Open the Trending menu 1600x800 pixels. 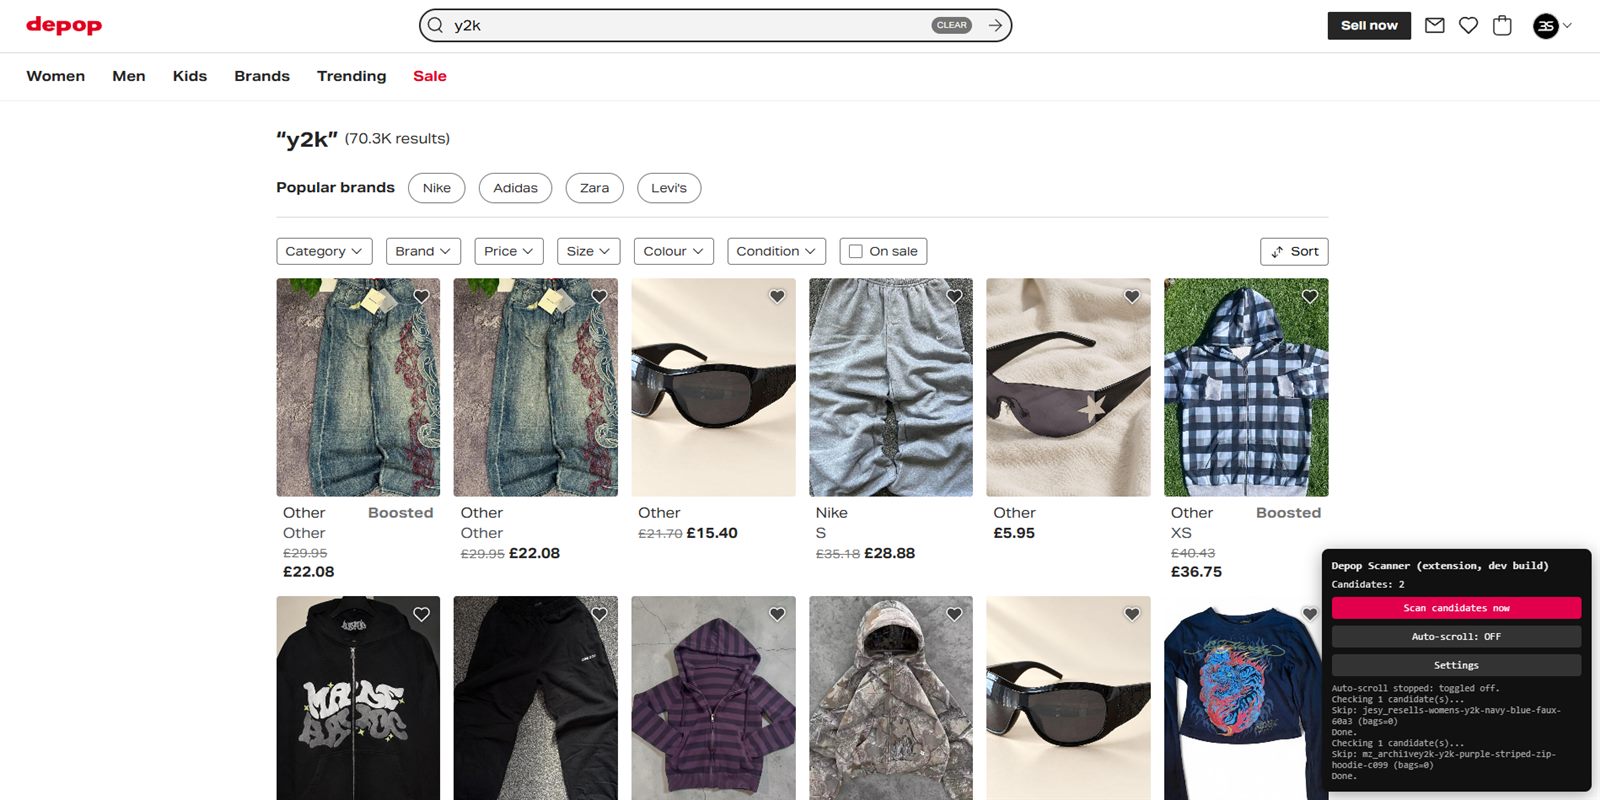coord(351,76)
